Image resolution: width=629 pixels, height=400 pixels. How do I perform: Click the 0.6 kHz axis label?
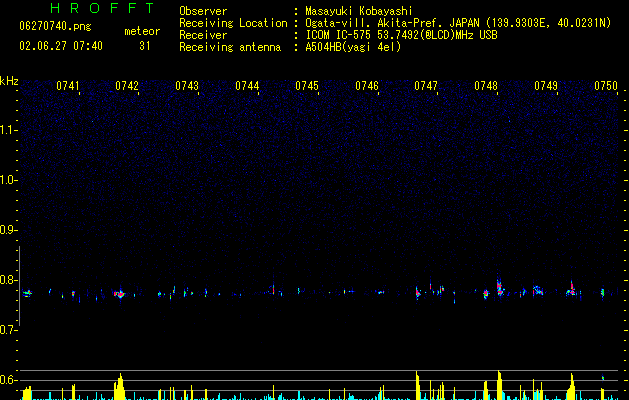pos(9,380)
